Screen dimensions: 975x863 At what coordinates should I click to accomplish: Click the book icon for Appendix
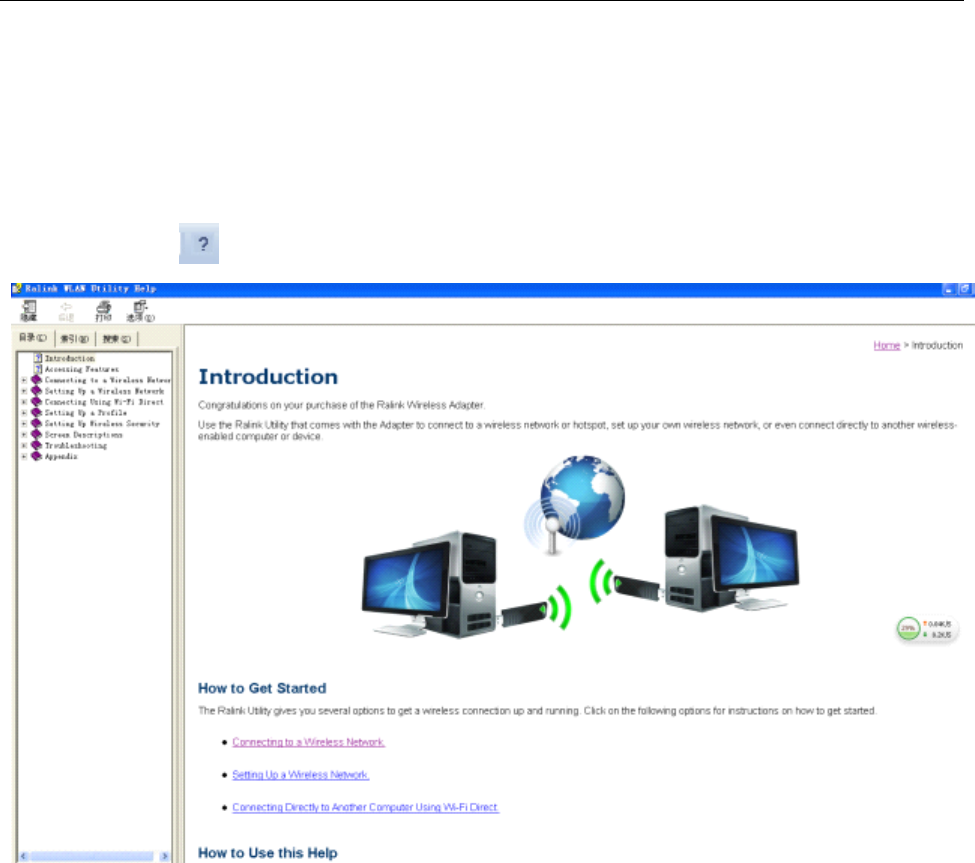(36, 456)
